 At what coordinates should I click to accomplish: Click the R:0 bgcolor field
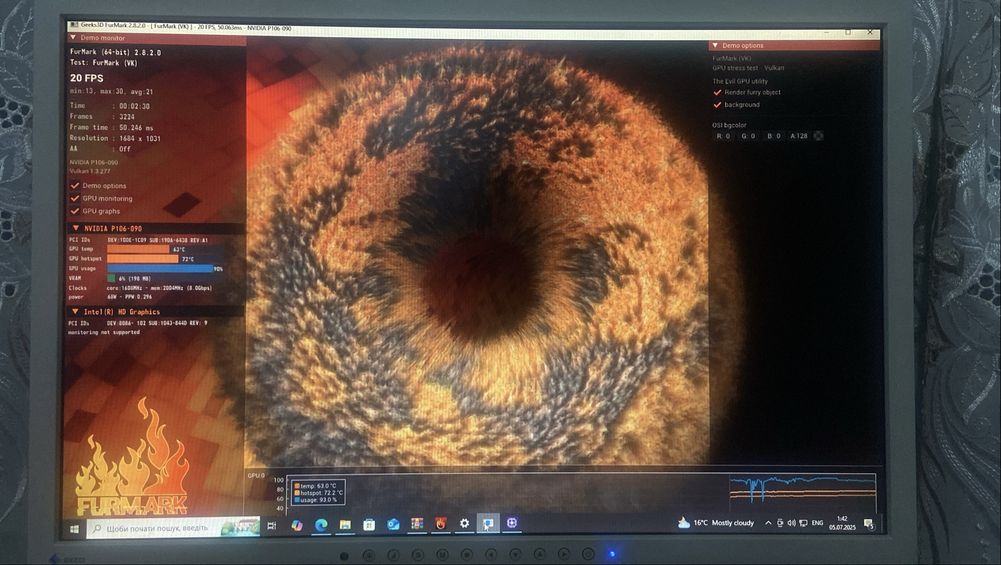(x=723, y=136)
